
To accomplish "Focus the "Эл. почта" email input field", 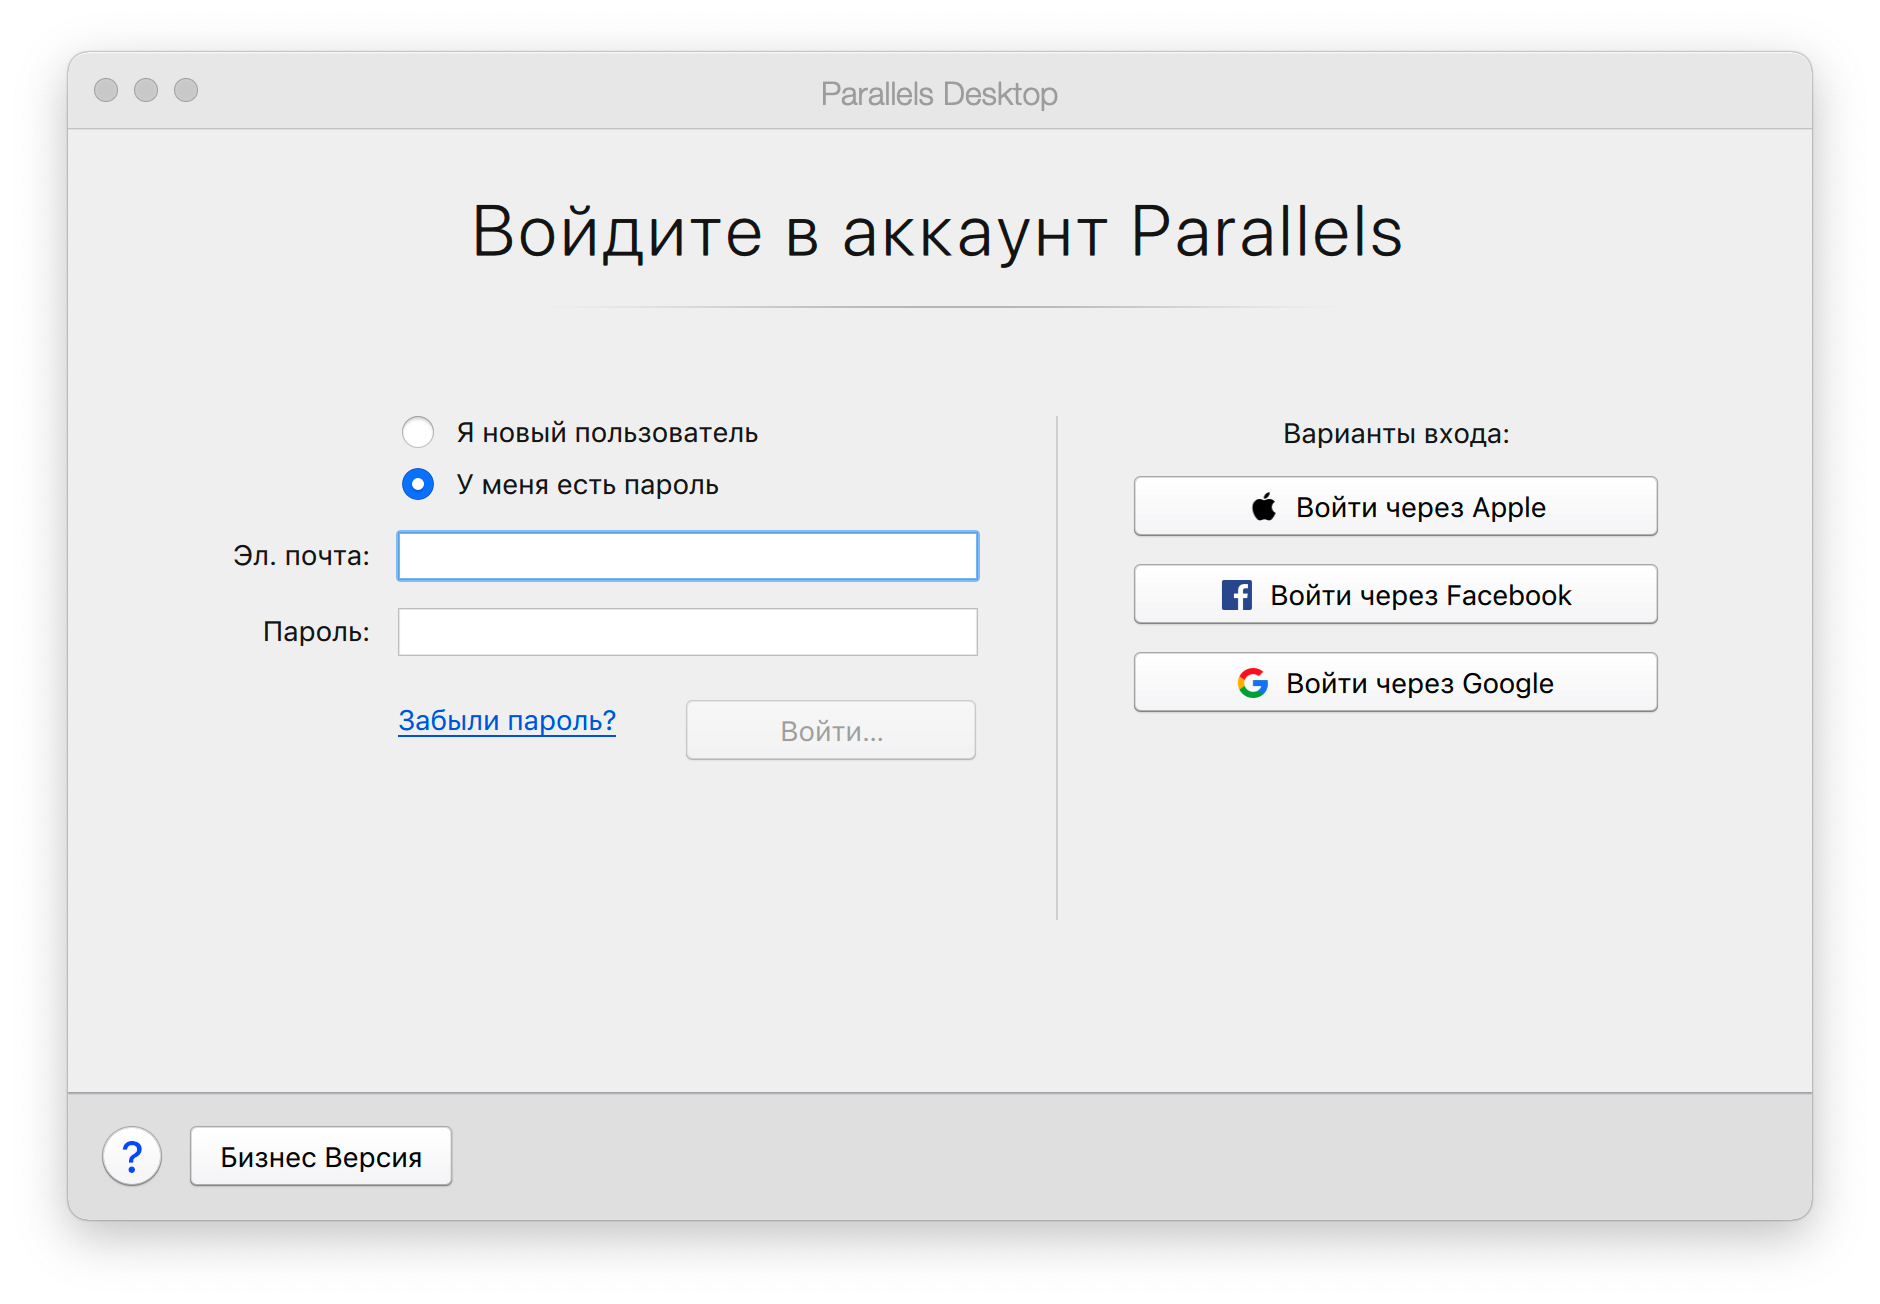I will coord(687,556).
